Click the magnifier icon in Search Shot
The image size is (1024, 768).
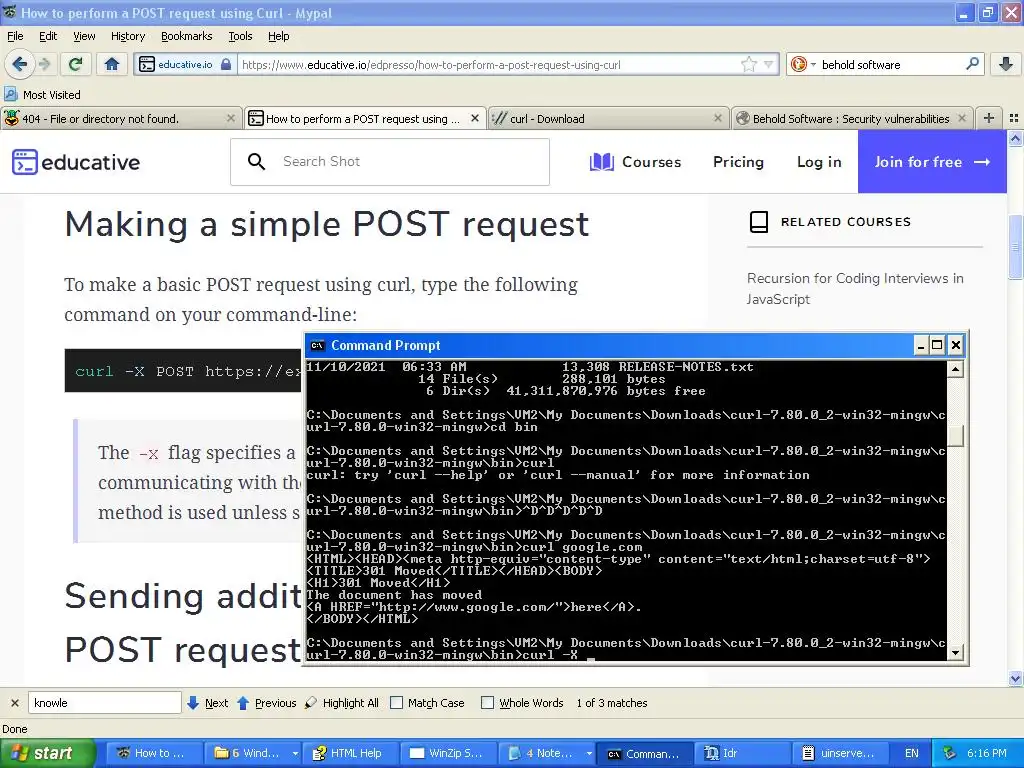click(257, 161)
